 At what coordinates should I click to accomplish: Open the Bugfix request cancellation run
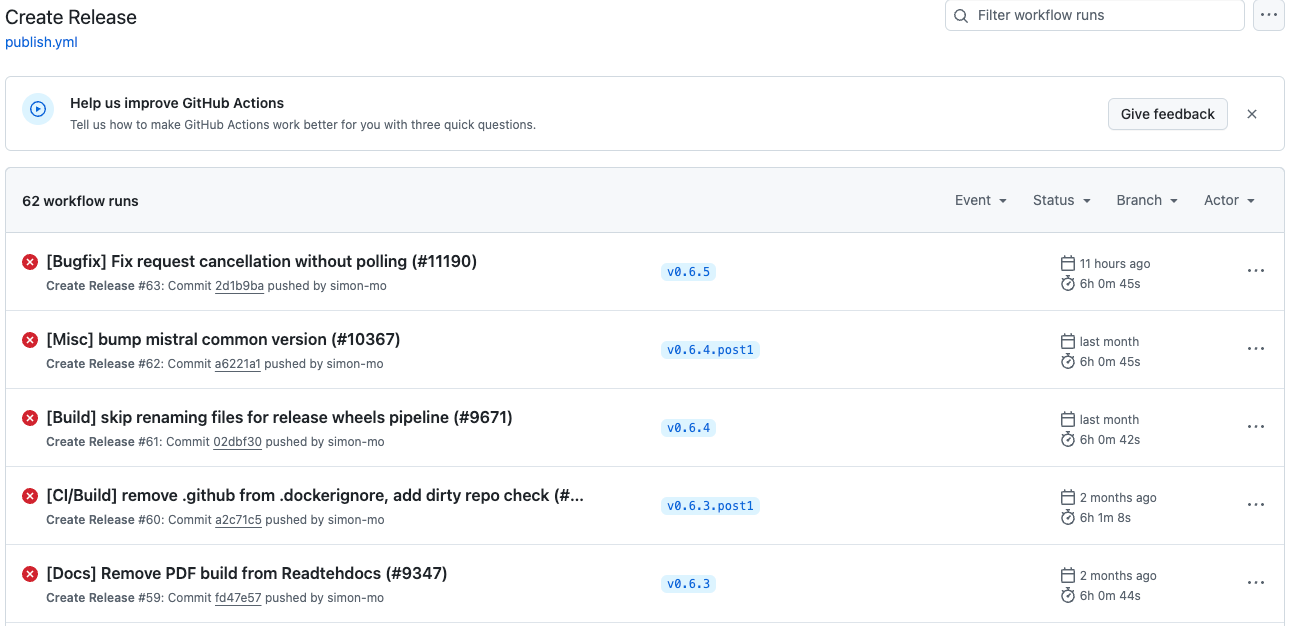[261, 262]
